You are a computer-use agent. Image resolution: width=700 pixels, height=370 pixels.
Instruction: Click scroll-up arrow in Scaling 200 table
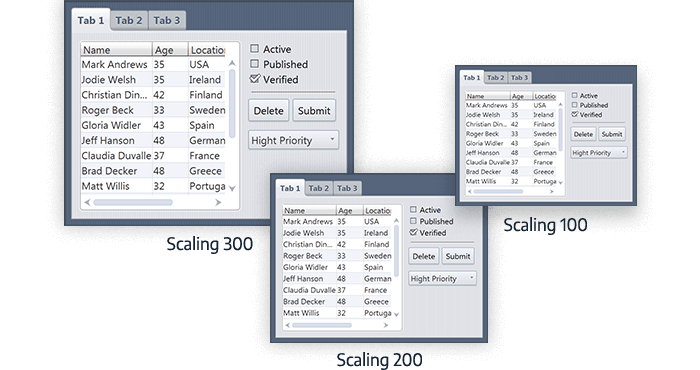click(396, 221)
